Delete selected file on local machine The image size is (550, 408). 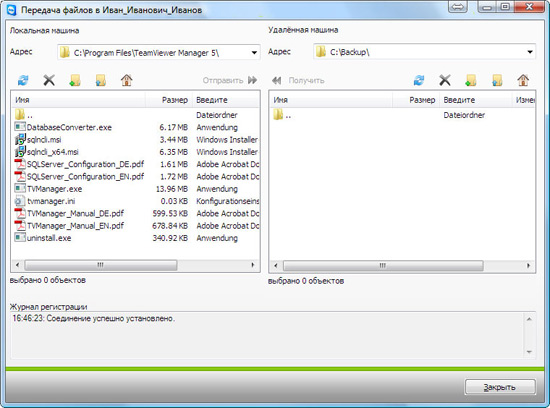tap(49, 80)
